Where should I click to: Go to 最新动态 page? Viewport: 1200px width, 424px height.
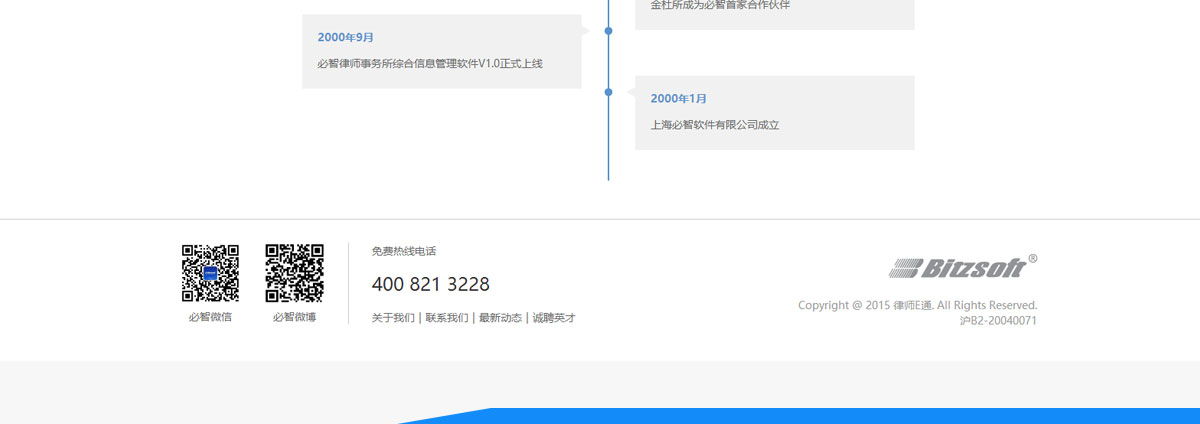coord(500,318)
